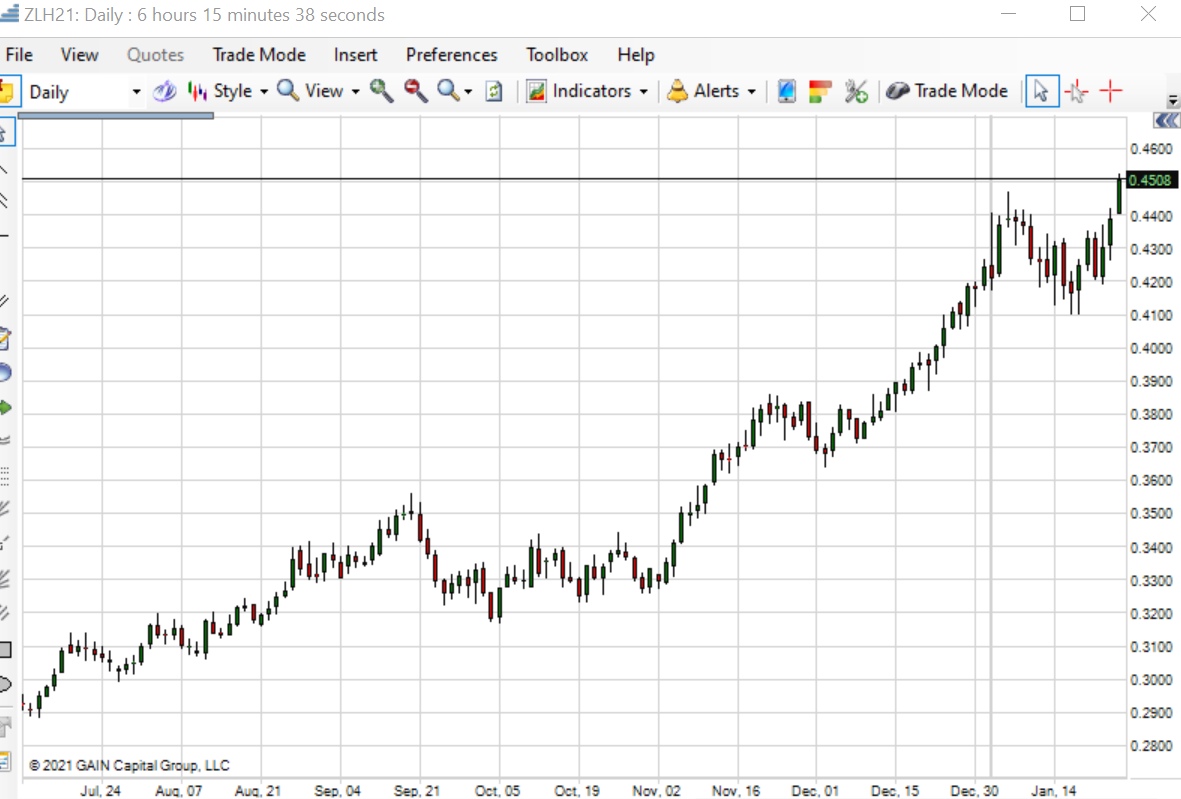This screenshot has height=799, width=1181.
Task: Expand the Style dropdown arrow
Action: click(x=264, y=92)
